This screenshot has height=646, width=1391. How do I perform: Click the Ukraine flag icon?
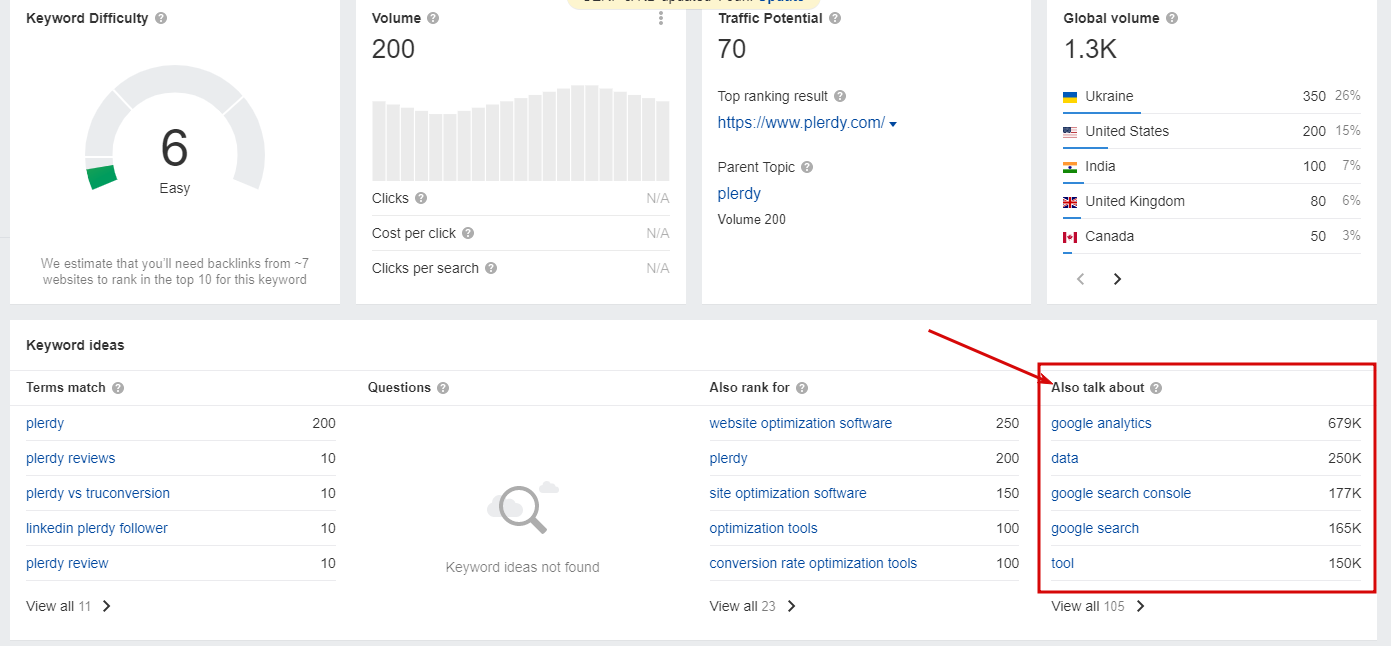[x=1070, y=97]
